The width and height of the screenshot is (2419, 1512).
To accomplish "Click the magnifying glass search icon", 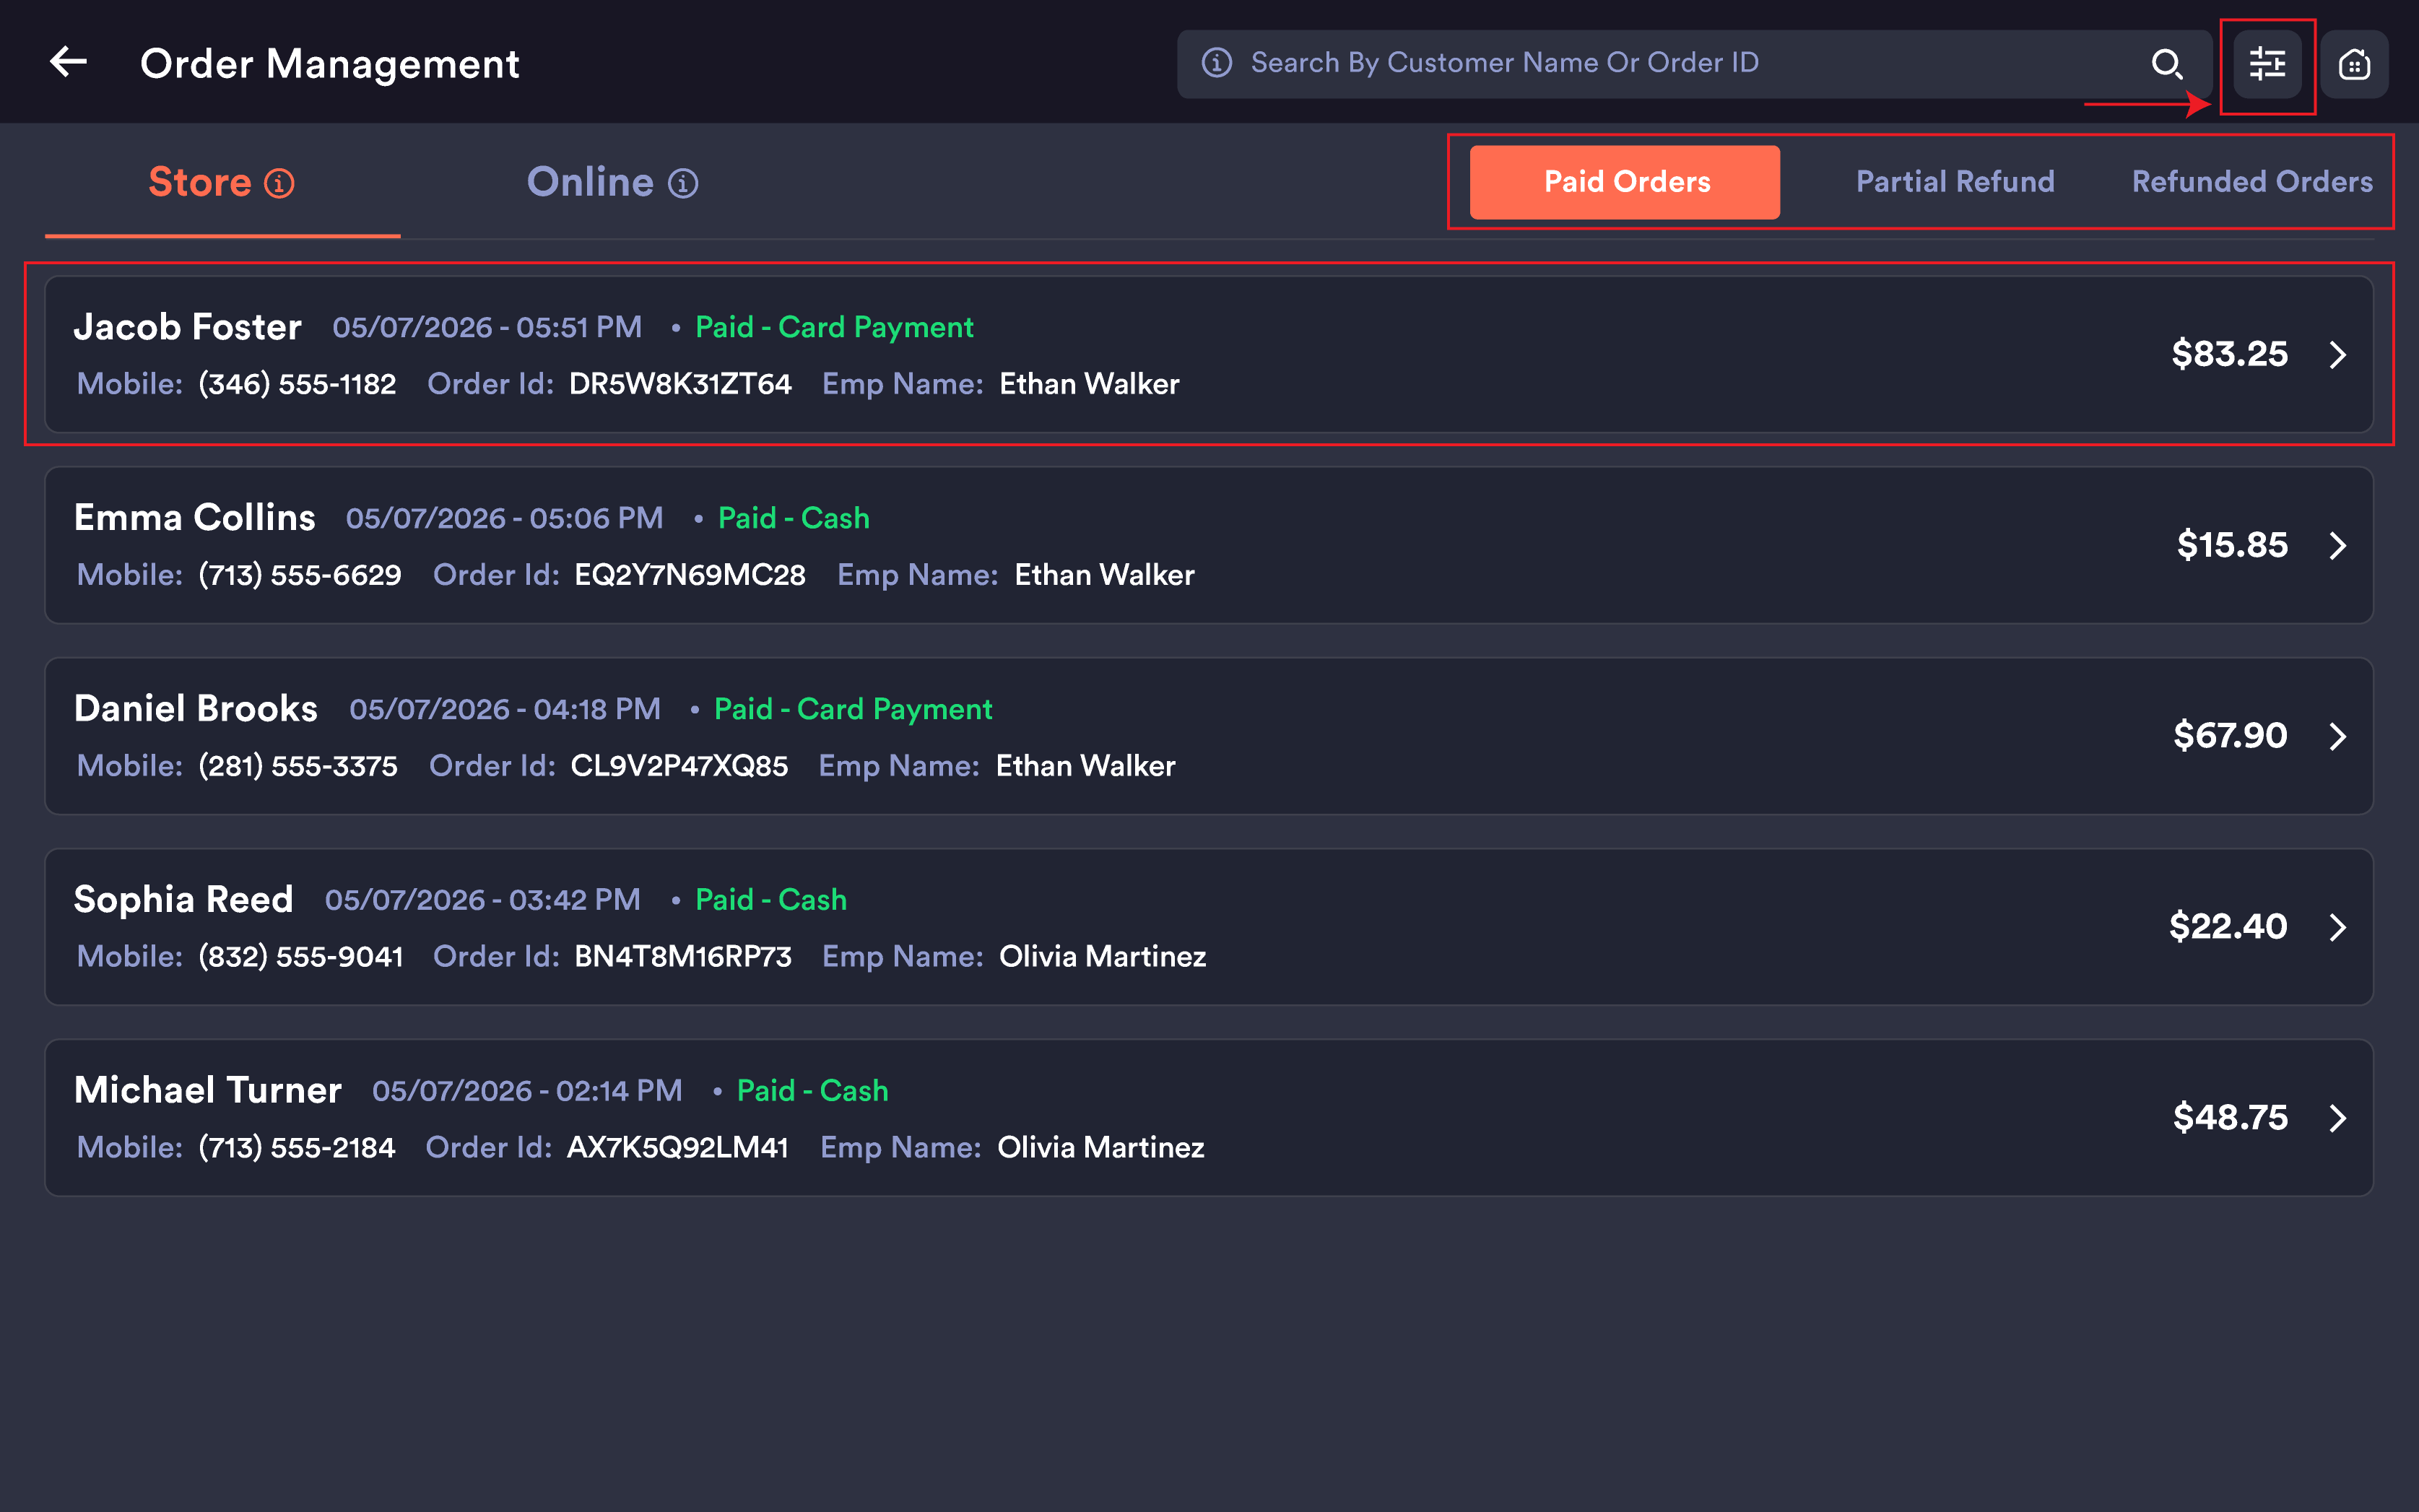I will click(2166, 64).
